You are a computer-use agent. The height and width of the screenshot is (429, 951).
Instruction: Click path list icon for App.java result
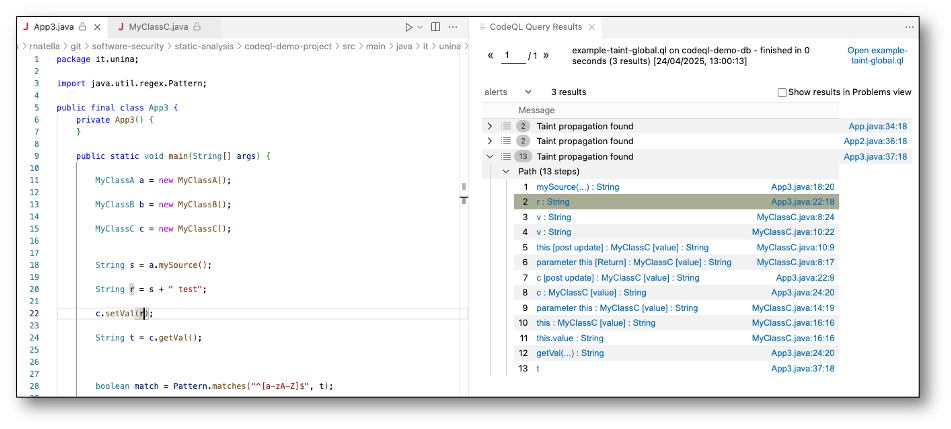pos(506,126)
